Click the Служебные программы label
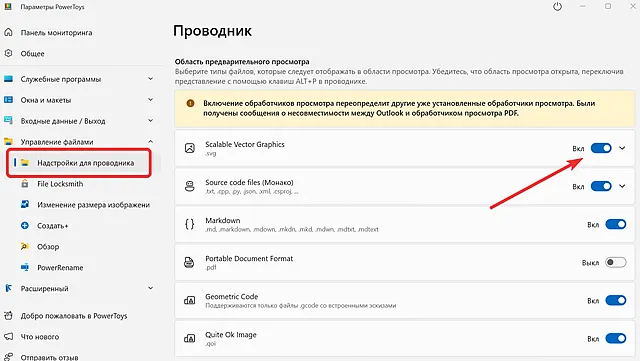 coord(61,79)
